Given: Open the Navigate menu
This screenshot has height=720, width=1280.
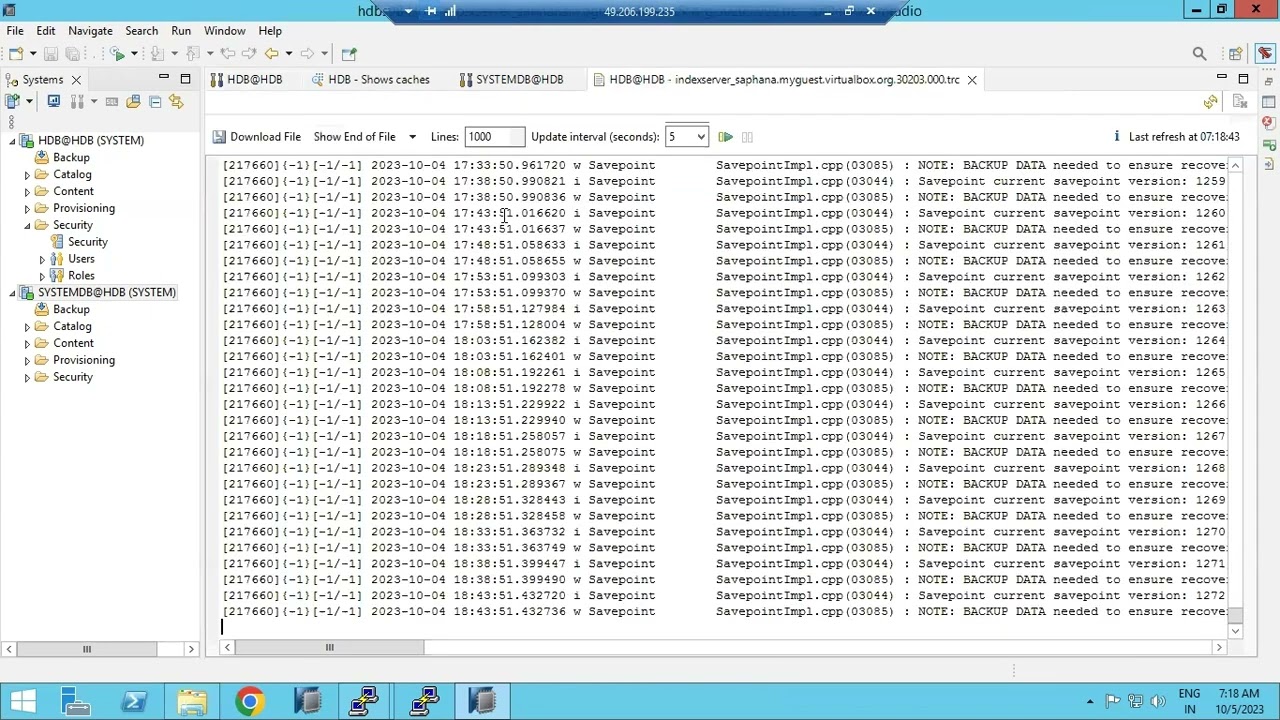Looking at the screenshot, I should coord(90,31).
